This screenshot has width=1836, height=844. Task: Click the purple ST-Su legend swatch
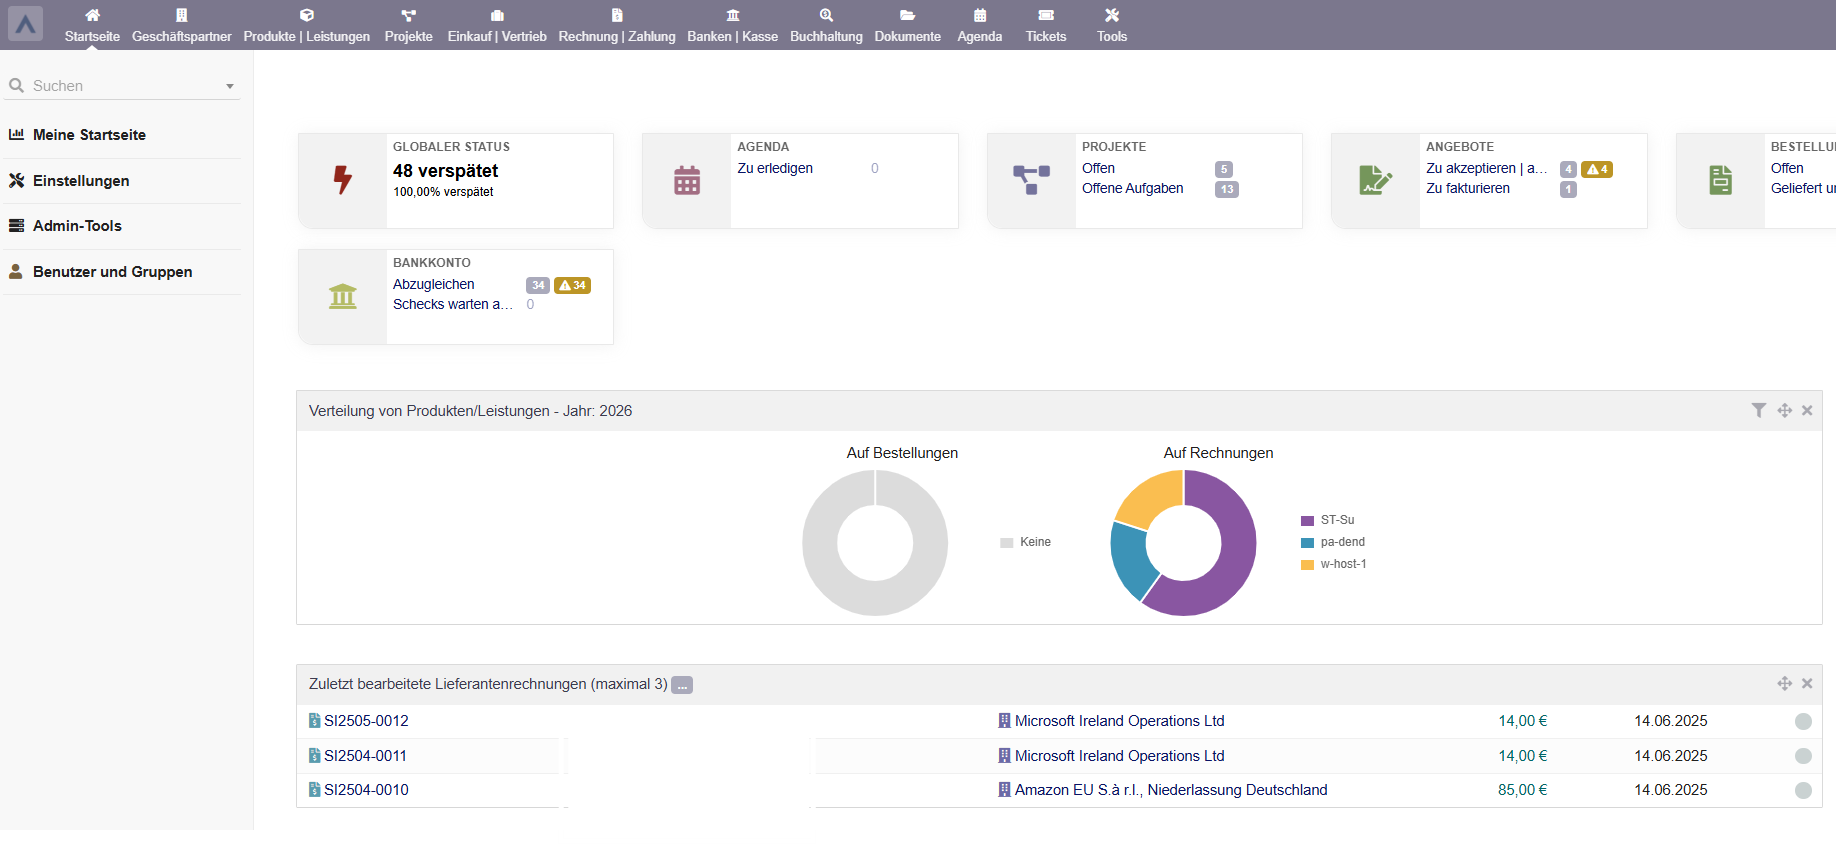(x=1307, y=521)
